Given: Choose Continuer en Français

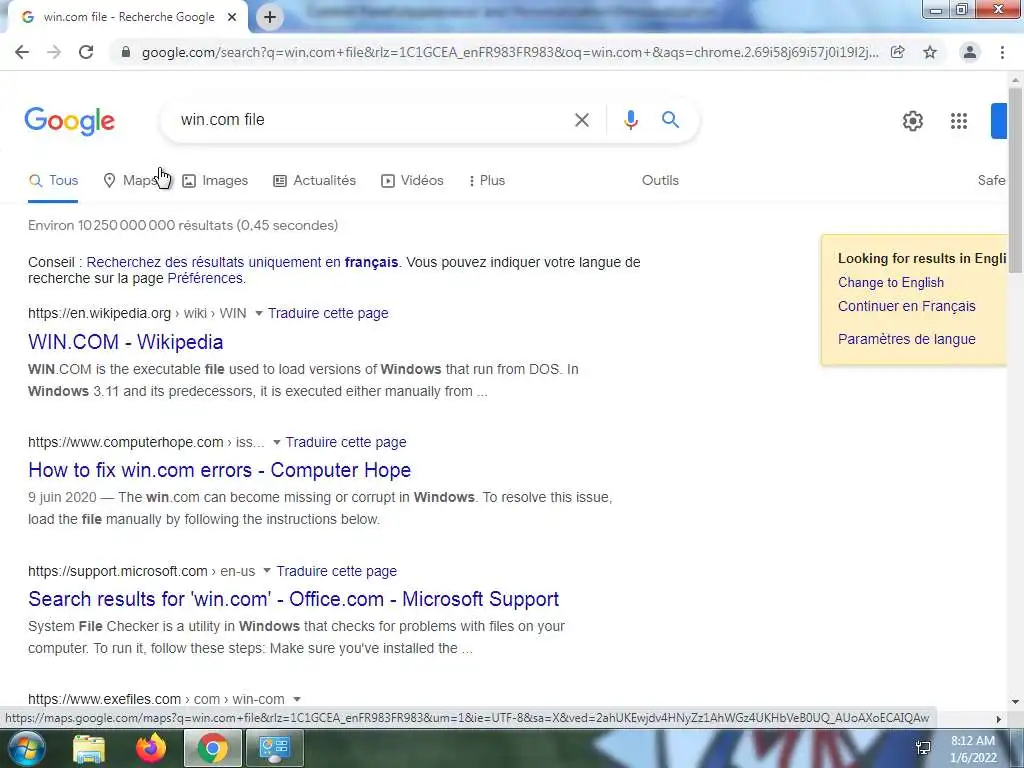Looking at the screenshot, I should tap(906, 306).
